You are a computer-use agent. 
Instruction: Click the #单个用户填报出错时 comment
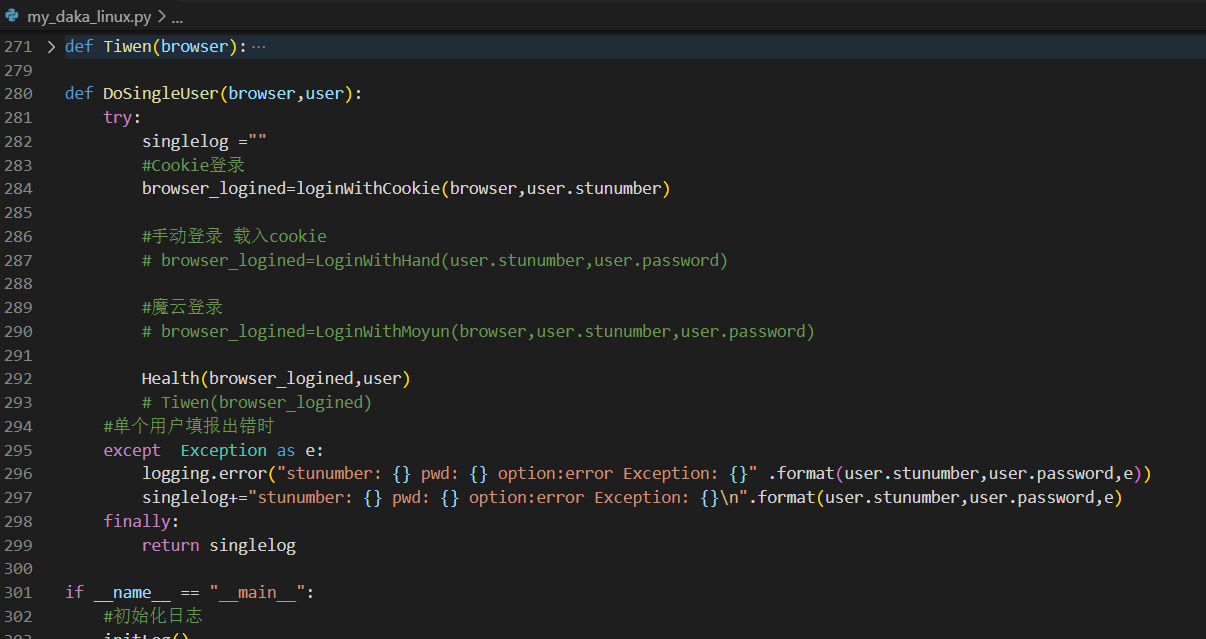(x=188, y=426)
